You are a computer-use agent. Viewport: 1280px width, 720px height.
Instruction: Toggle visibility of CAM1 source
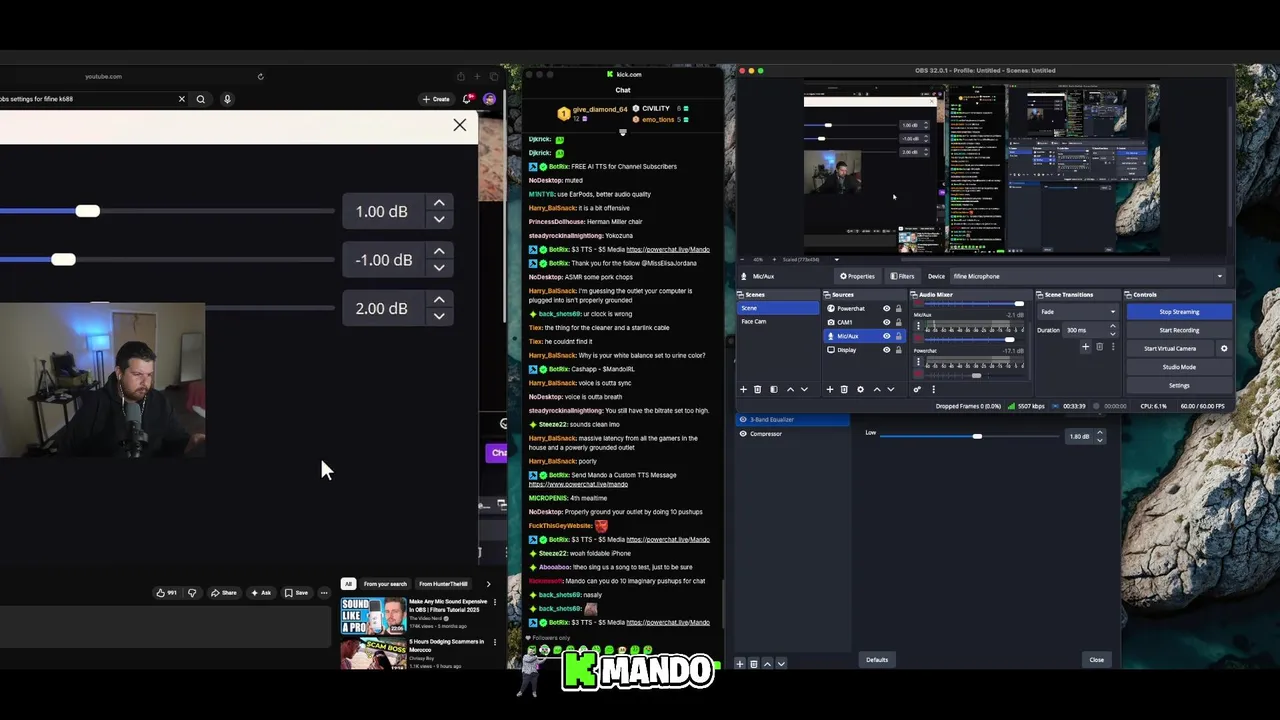click(x=886, y=322)
